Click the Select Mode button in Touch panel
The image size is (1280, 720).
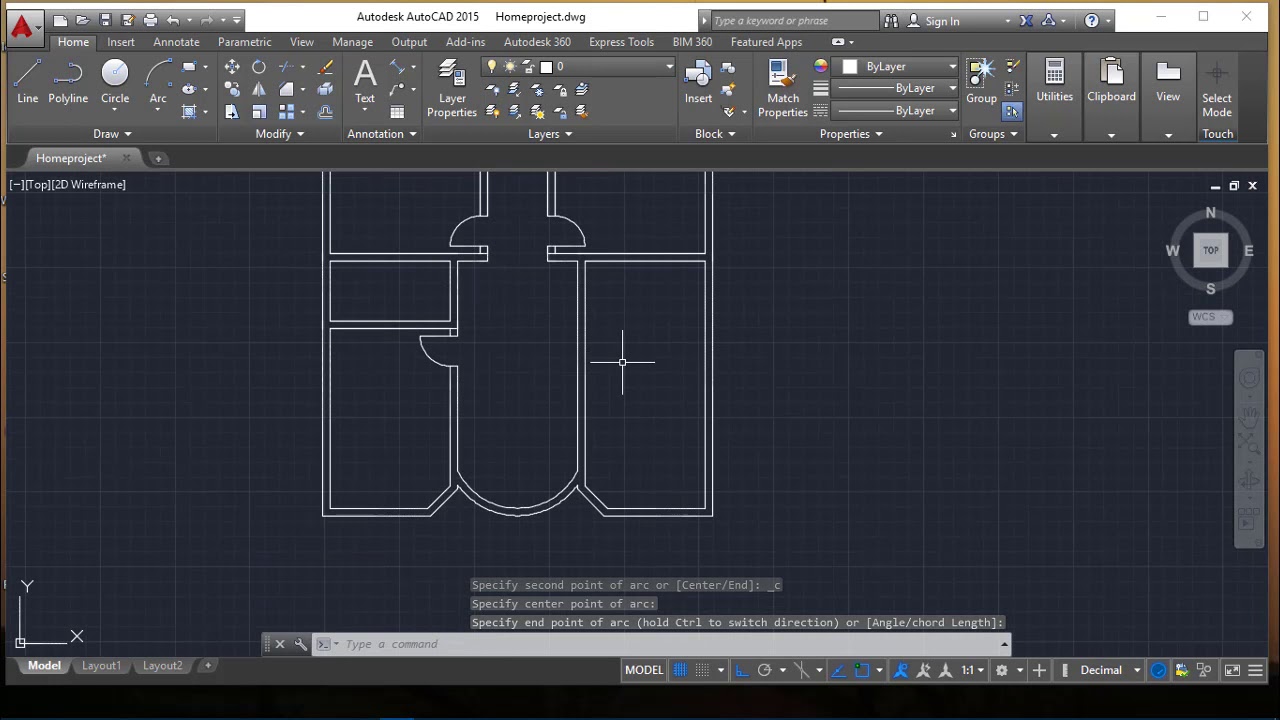click(x=1216, y=85)
